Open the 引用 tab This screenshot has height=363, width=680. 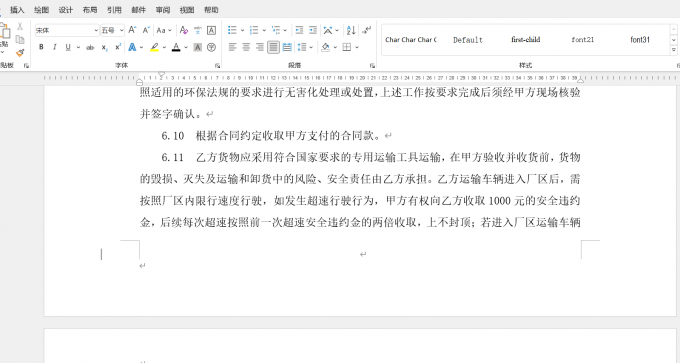[x=114, y=10]
